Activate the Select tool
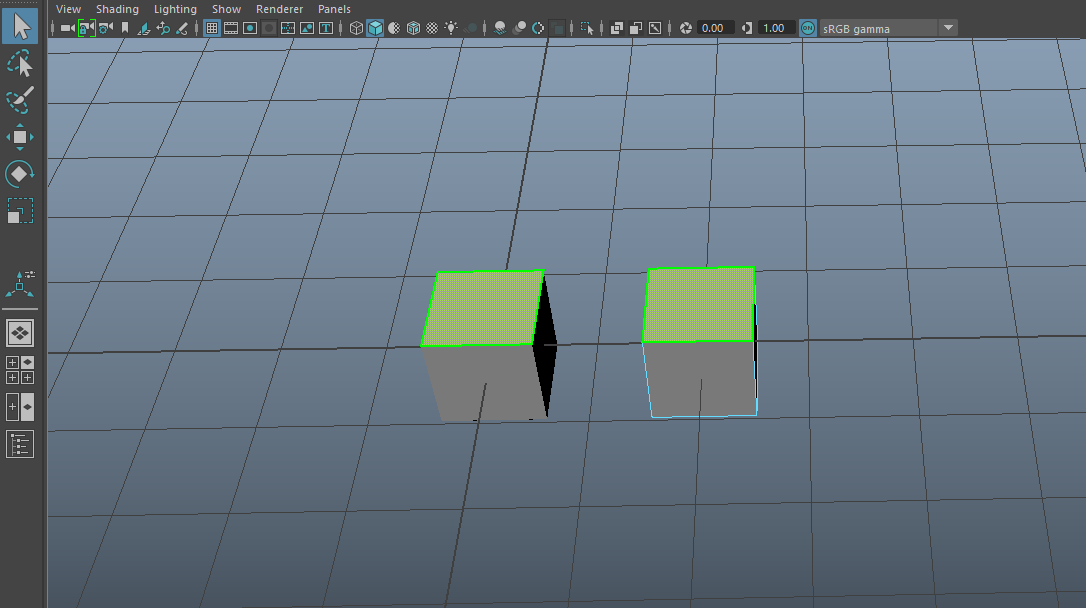Screen dimensions: 1086x608 (20, 25)
